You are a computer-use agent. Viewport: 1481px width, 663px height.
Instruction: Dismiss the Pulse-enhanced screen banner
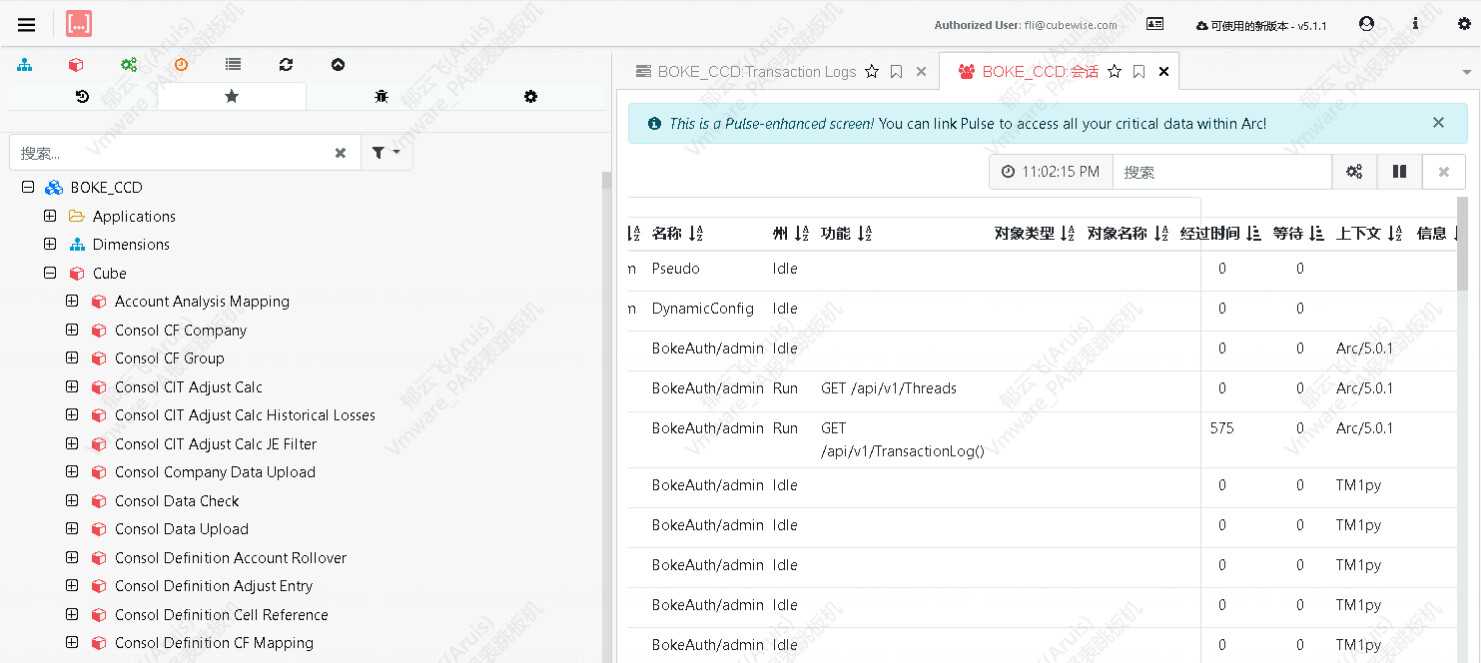pyautogui.click(x=1438, y=123)
